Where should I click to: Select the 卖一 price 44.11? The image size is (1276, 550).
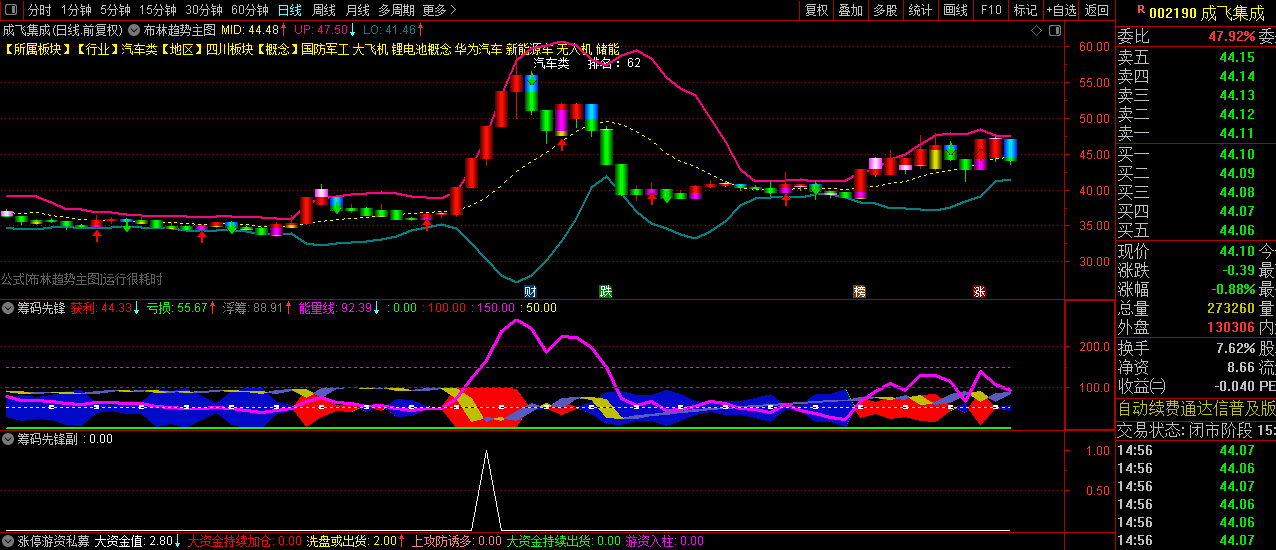1237,133
